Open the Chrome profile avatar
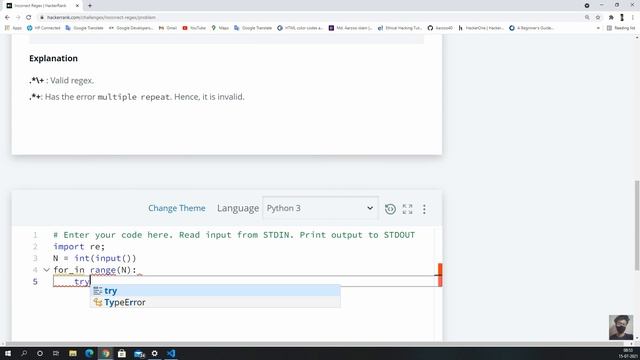Image resolution: width=640 pixels, height=360 pixels. (622, 18)
